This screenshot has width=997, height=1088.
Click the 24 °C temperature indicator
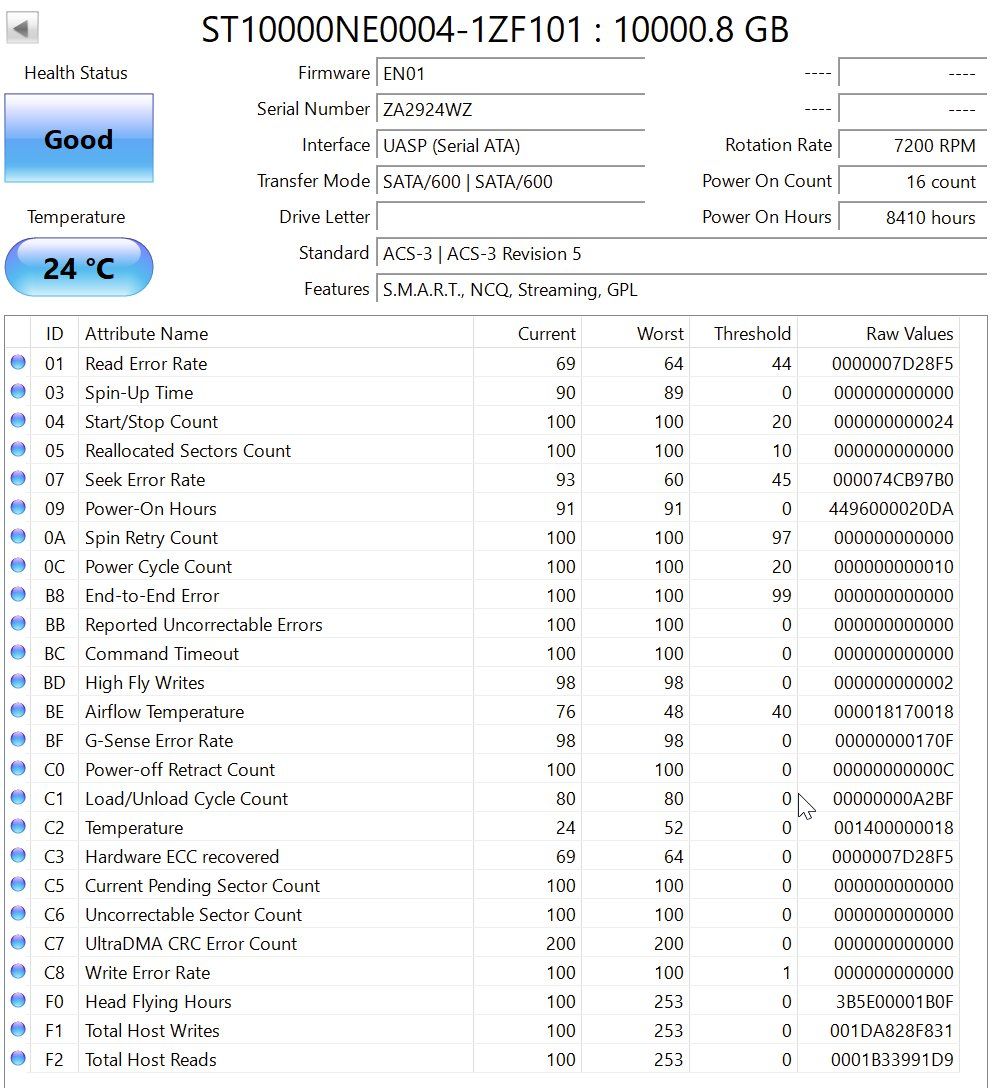click(79, 267)
